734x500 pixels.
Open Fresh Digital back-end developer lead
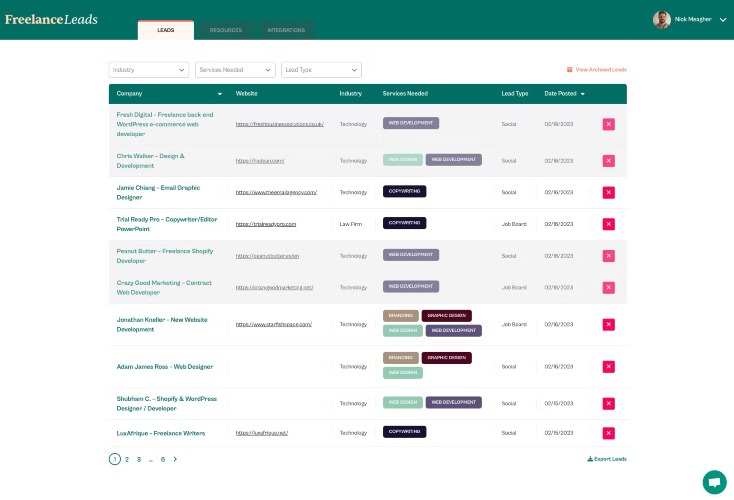[165, 124]
